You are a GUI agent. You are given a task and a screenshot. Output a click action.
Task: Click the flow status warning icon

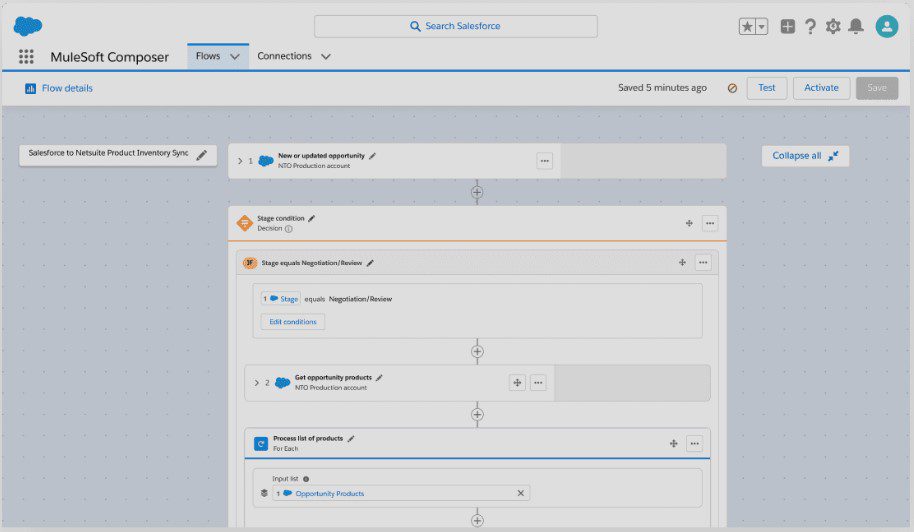[732, 88]
